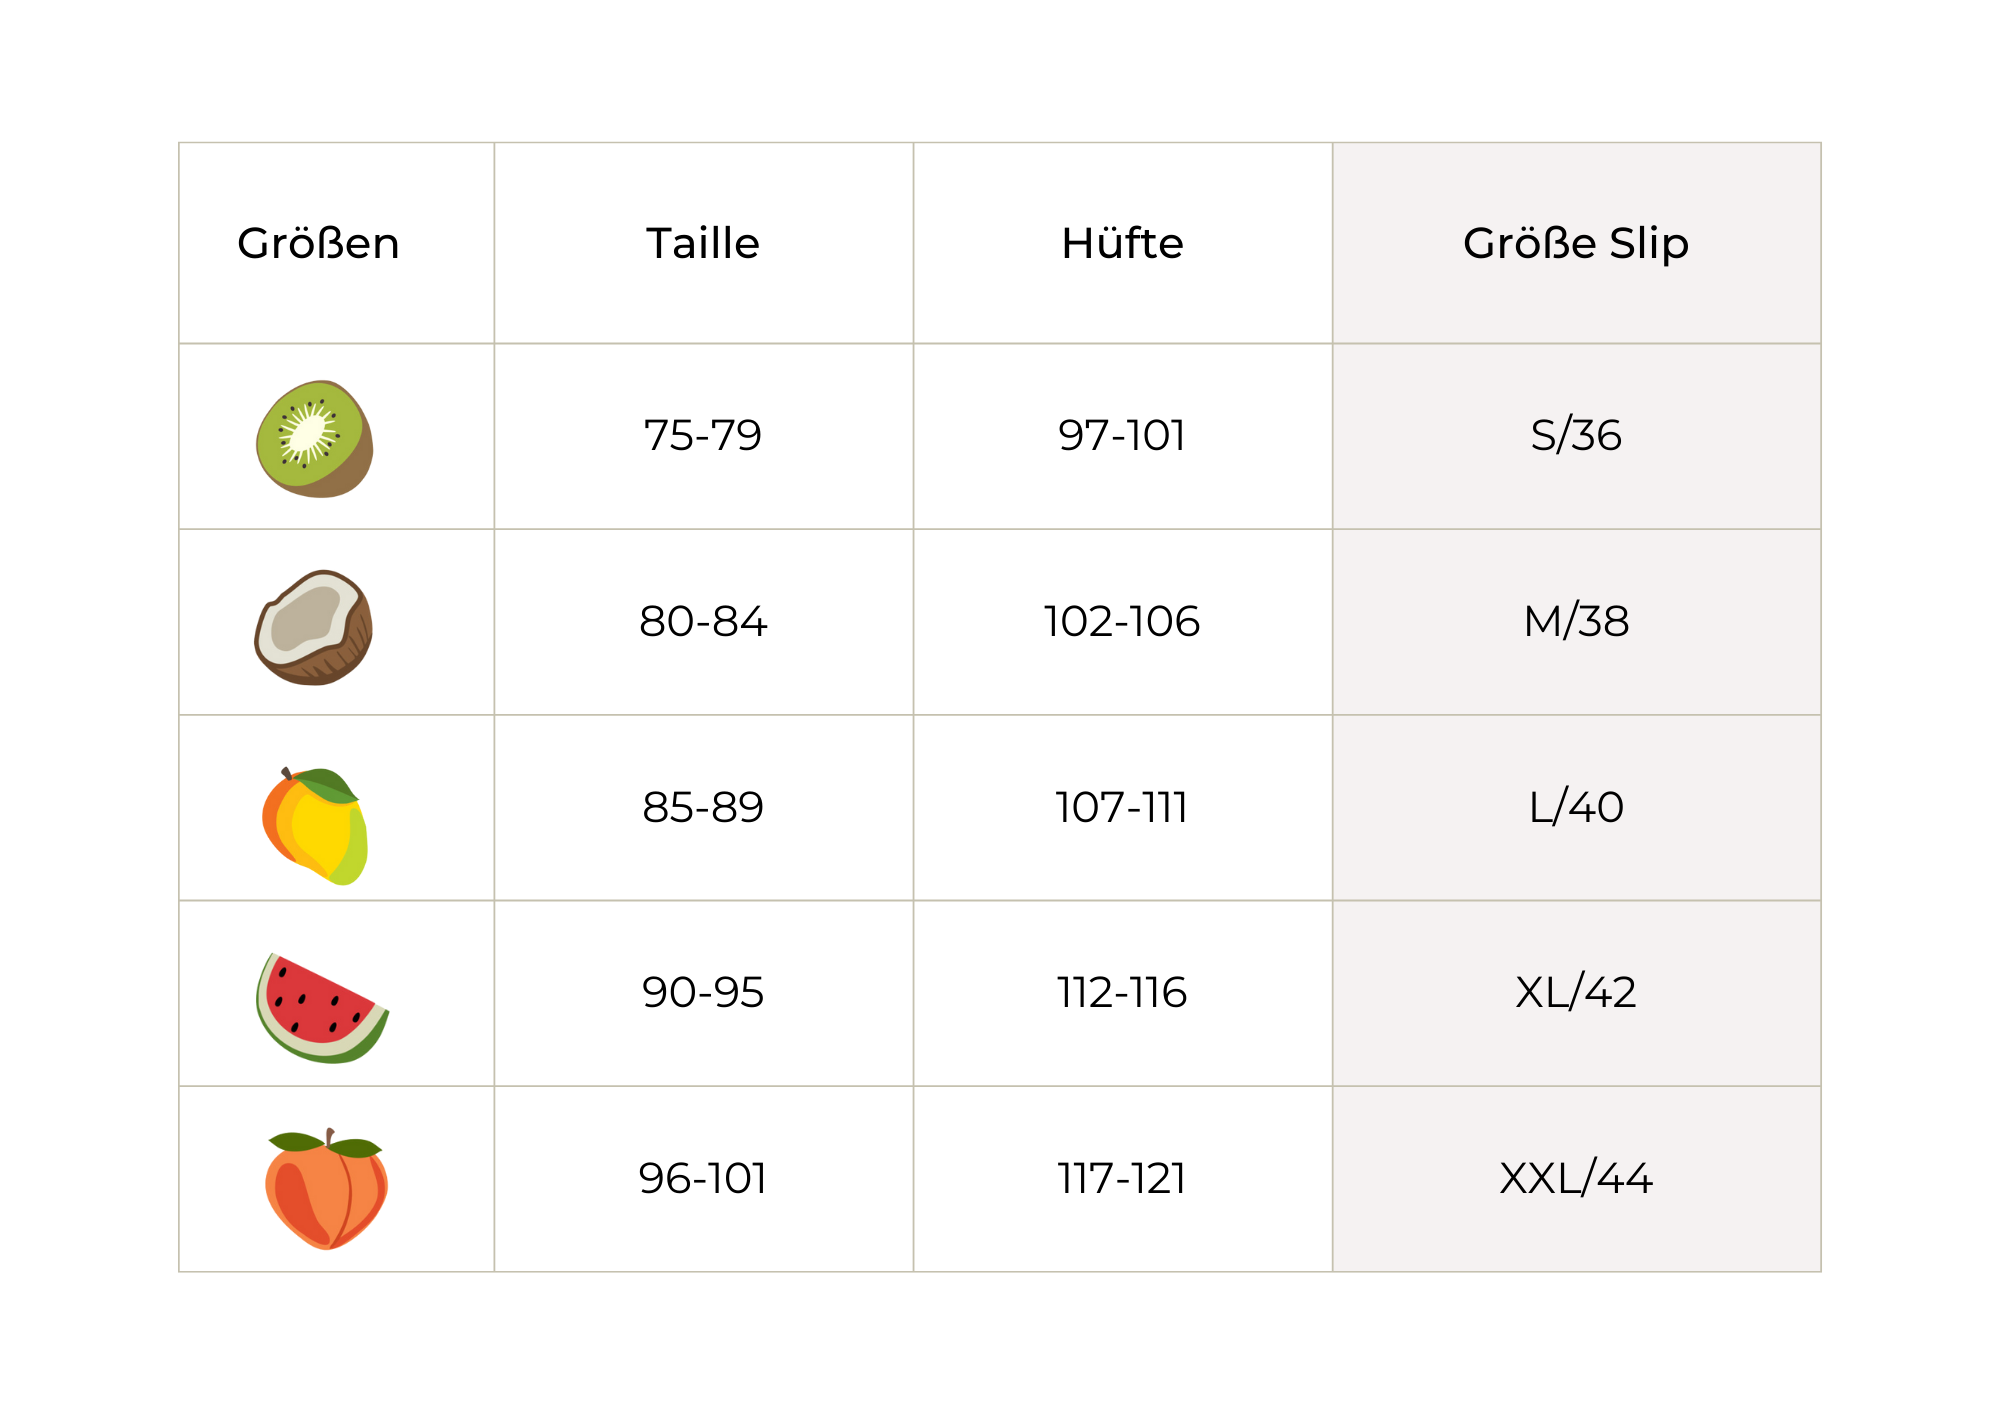Image resolution: width=2000 pixels, height=1414 pixels.
Task: Select the 75-79 waist cell
Action: coord(703,436)
